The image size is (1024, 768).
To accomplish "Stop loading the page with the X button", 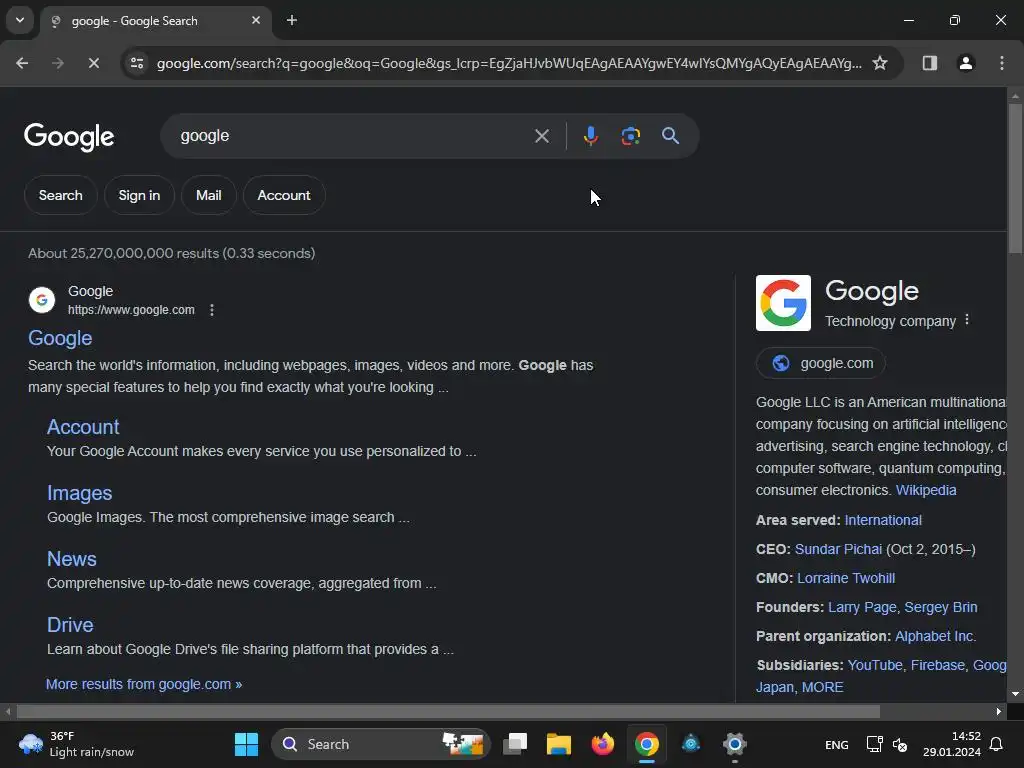I will click(x=93, y=63).
